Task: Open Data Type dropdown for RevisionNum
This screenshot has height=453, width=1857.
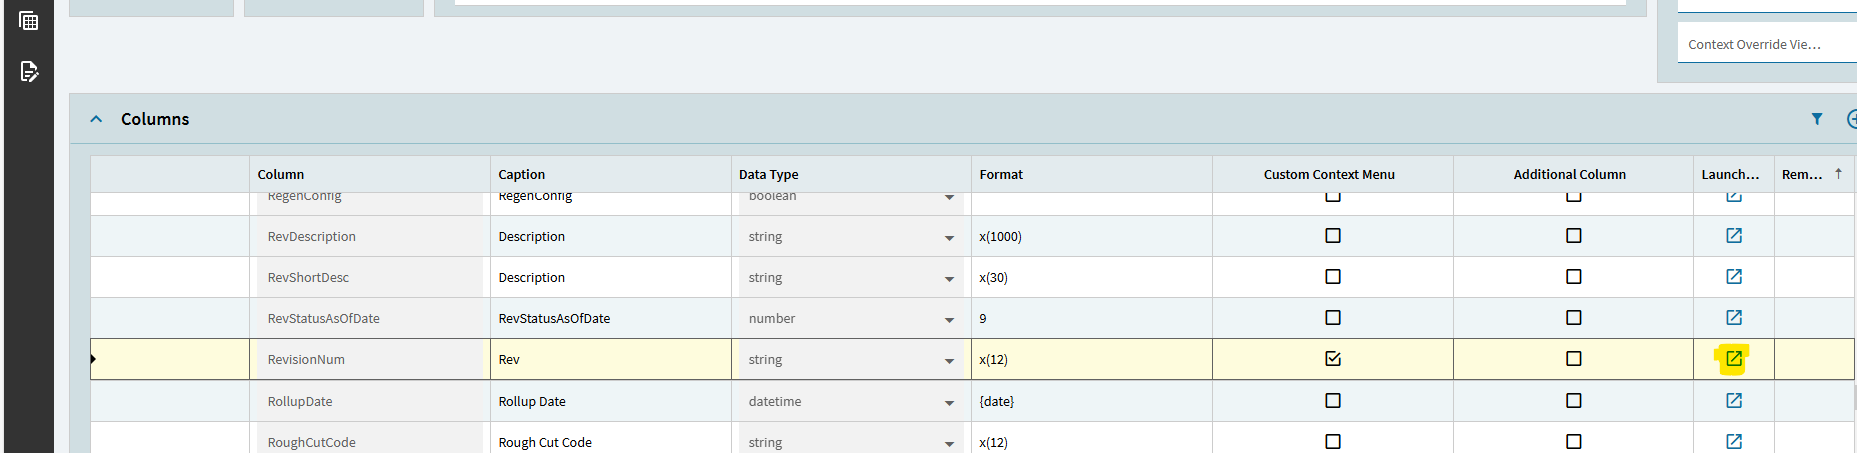Action: 949,361
